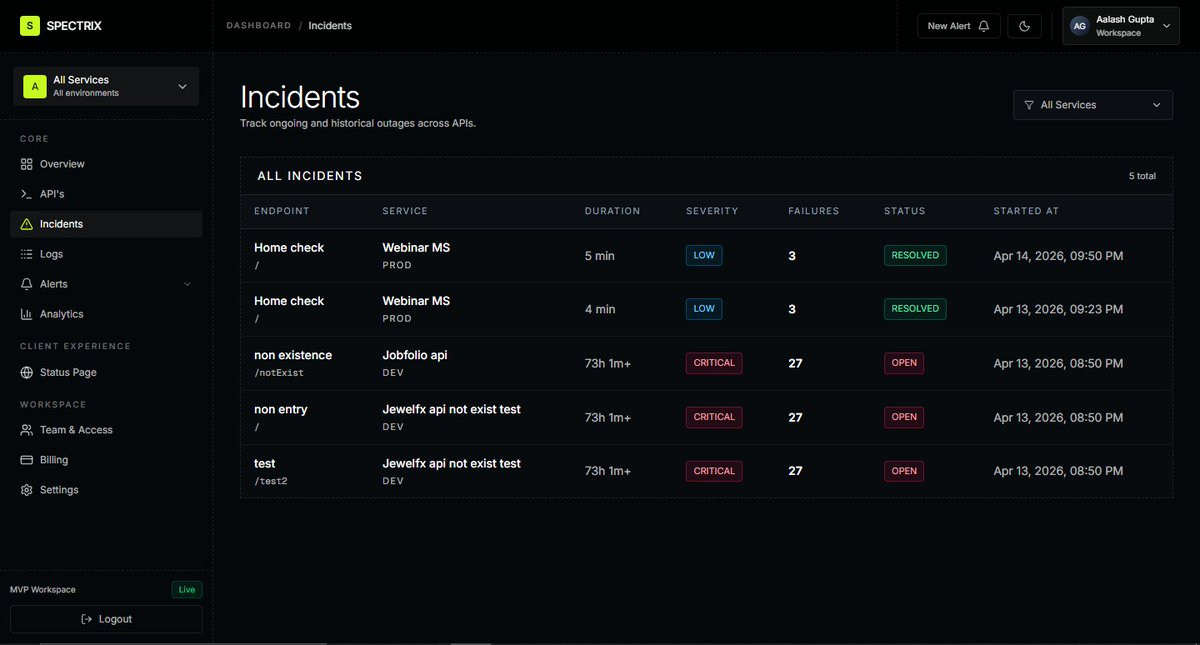Screen dimensions: 1200x645
Task: Click the Logout arrow icon
Action: tap(87, 619)
